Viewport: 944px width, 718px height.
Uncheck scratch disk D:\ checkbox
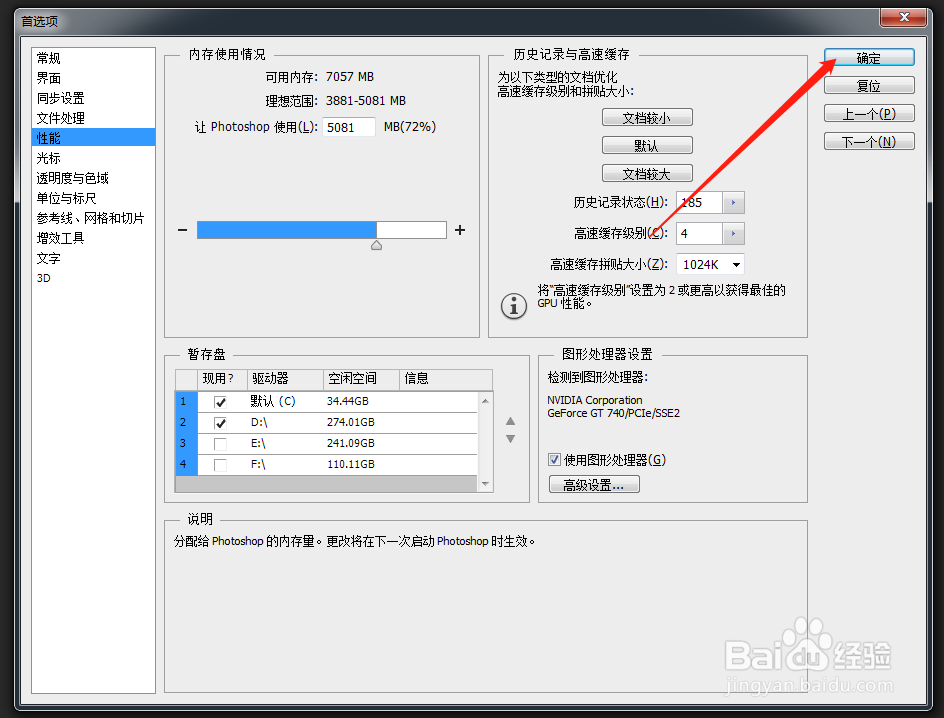[x=220, y=422]
